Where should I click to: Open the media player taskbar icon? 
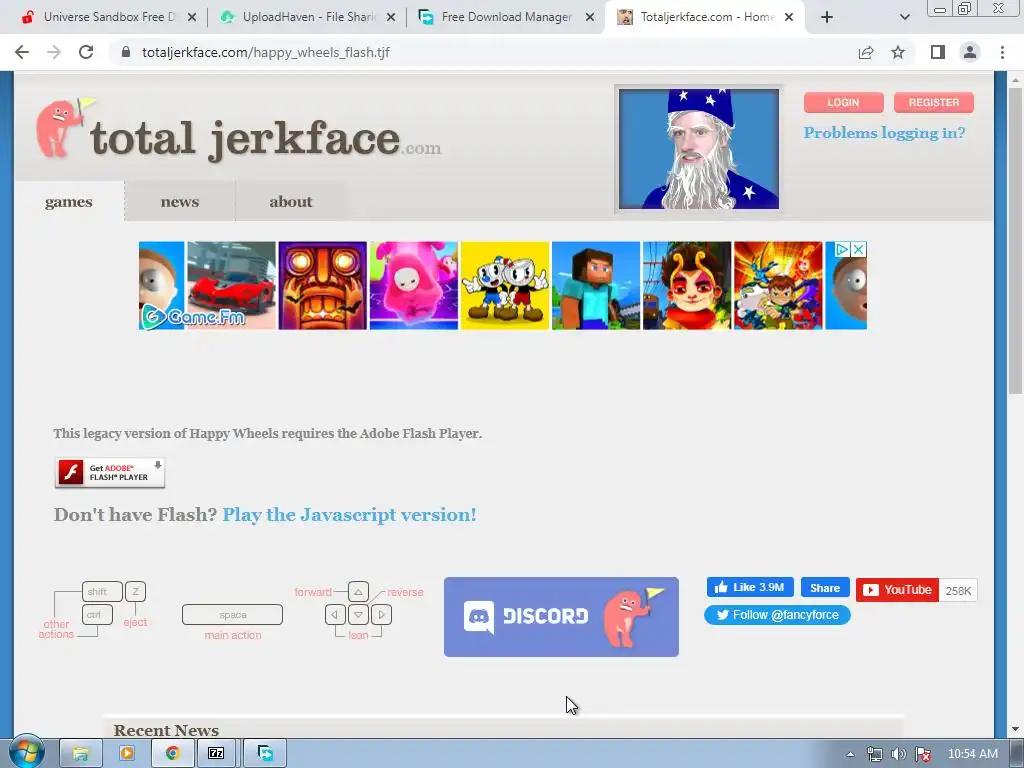127,754
